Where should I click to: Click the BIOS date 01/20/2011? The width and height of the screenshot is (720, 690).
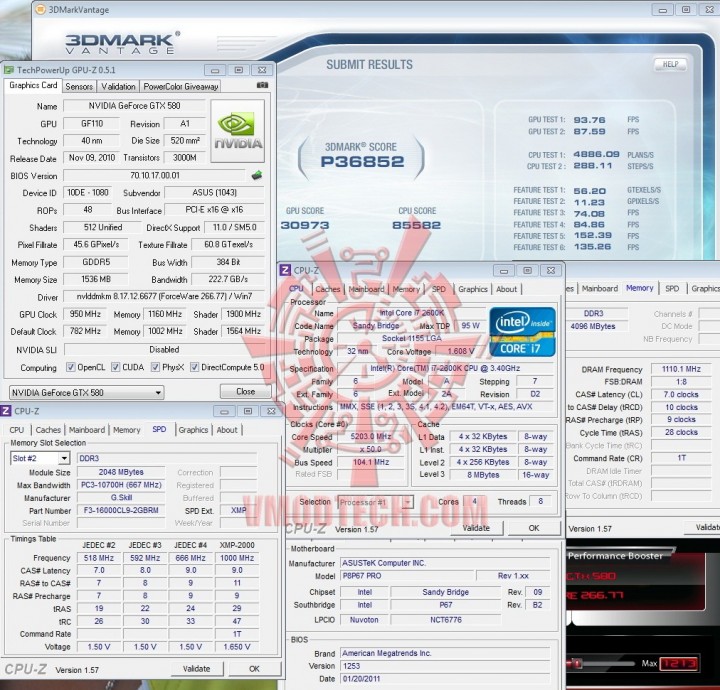tap(445, 679)
